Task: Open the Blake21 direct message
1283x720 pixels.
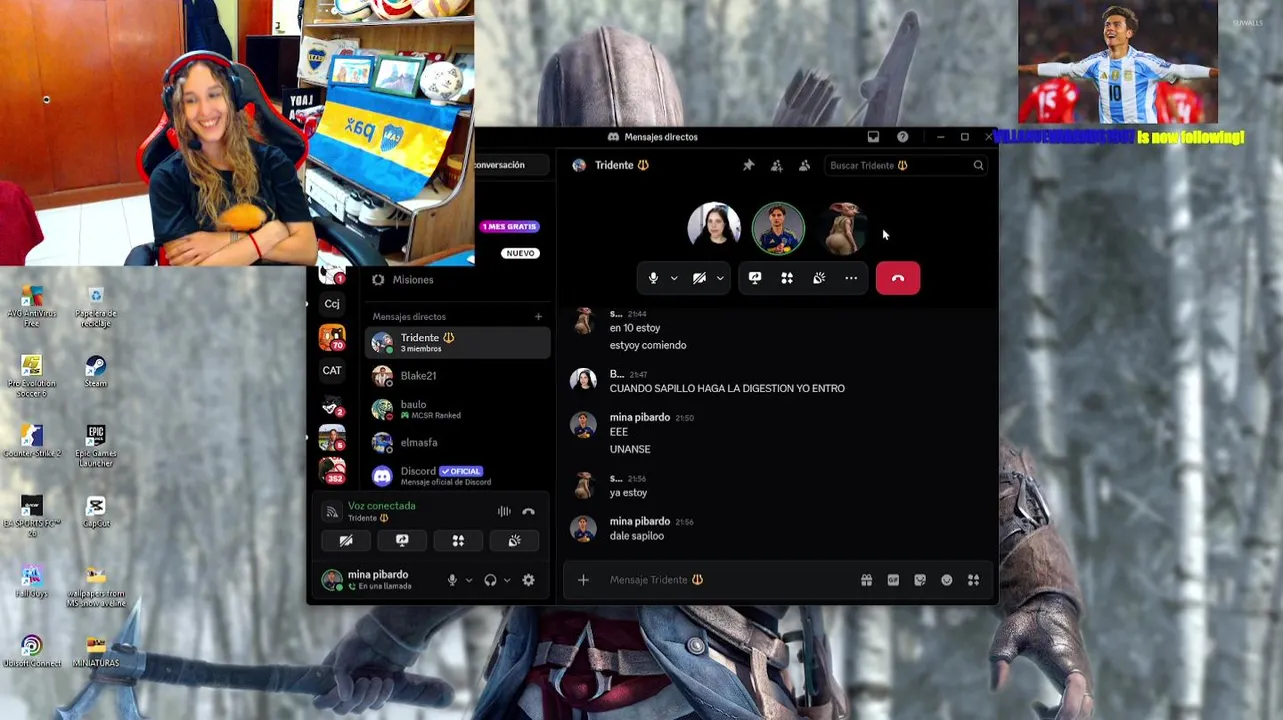Action: click(457, 376)
